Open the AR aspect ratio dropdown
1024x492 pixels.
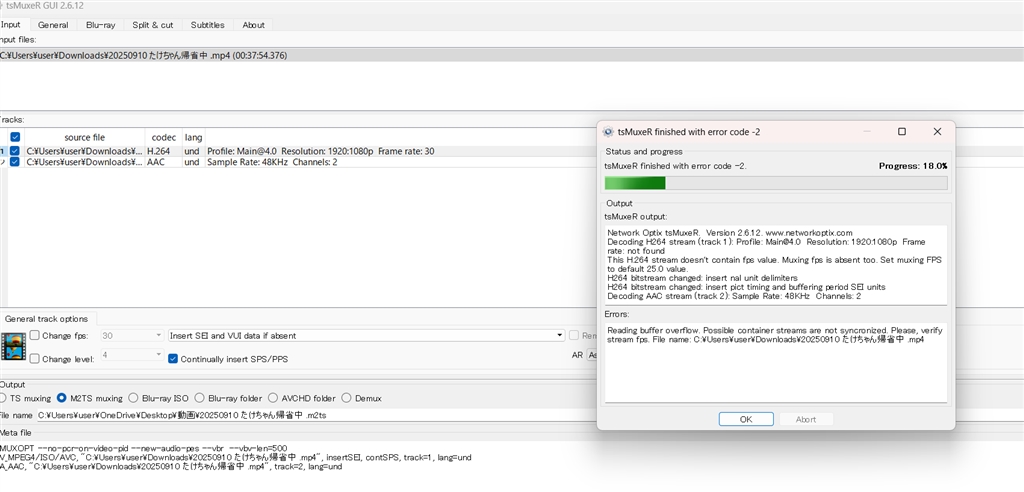pos(591,355)
